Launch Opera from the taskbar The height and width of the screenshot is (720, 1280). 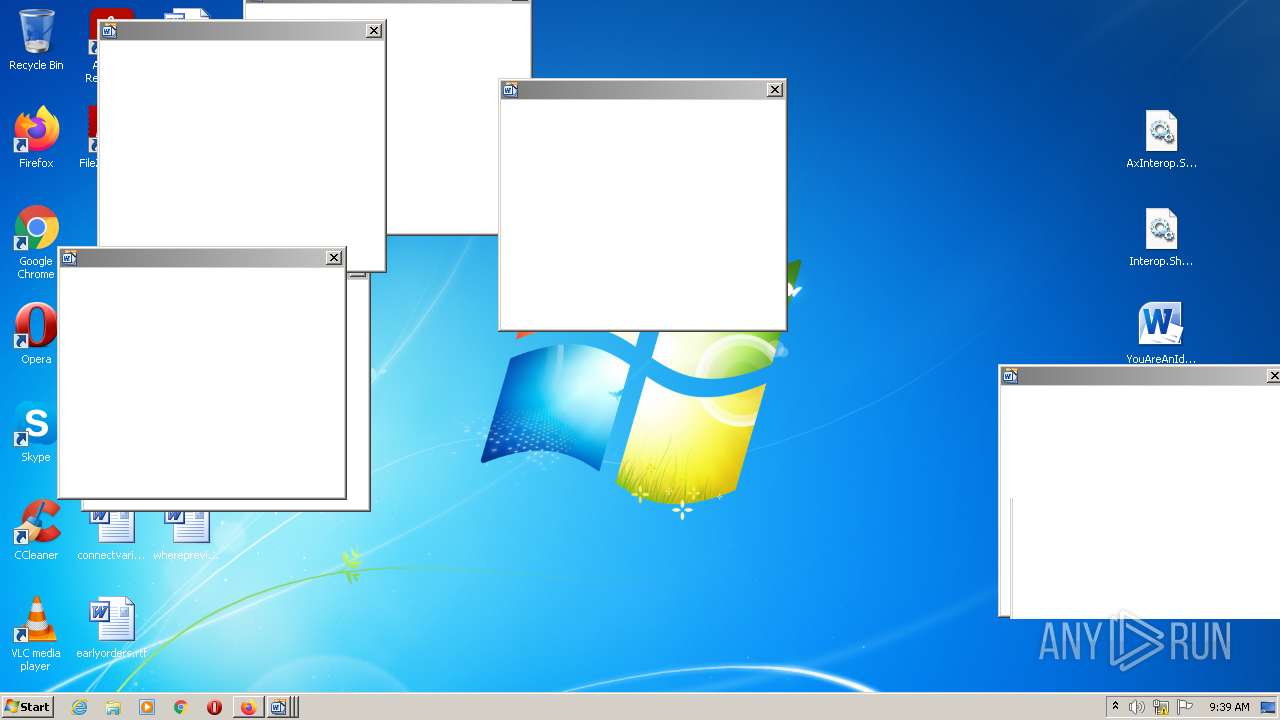(x=214, y=707)
